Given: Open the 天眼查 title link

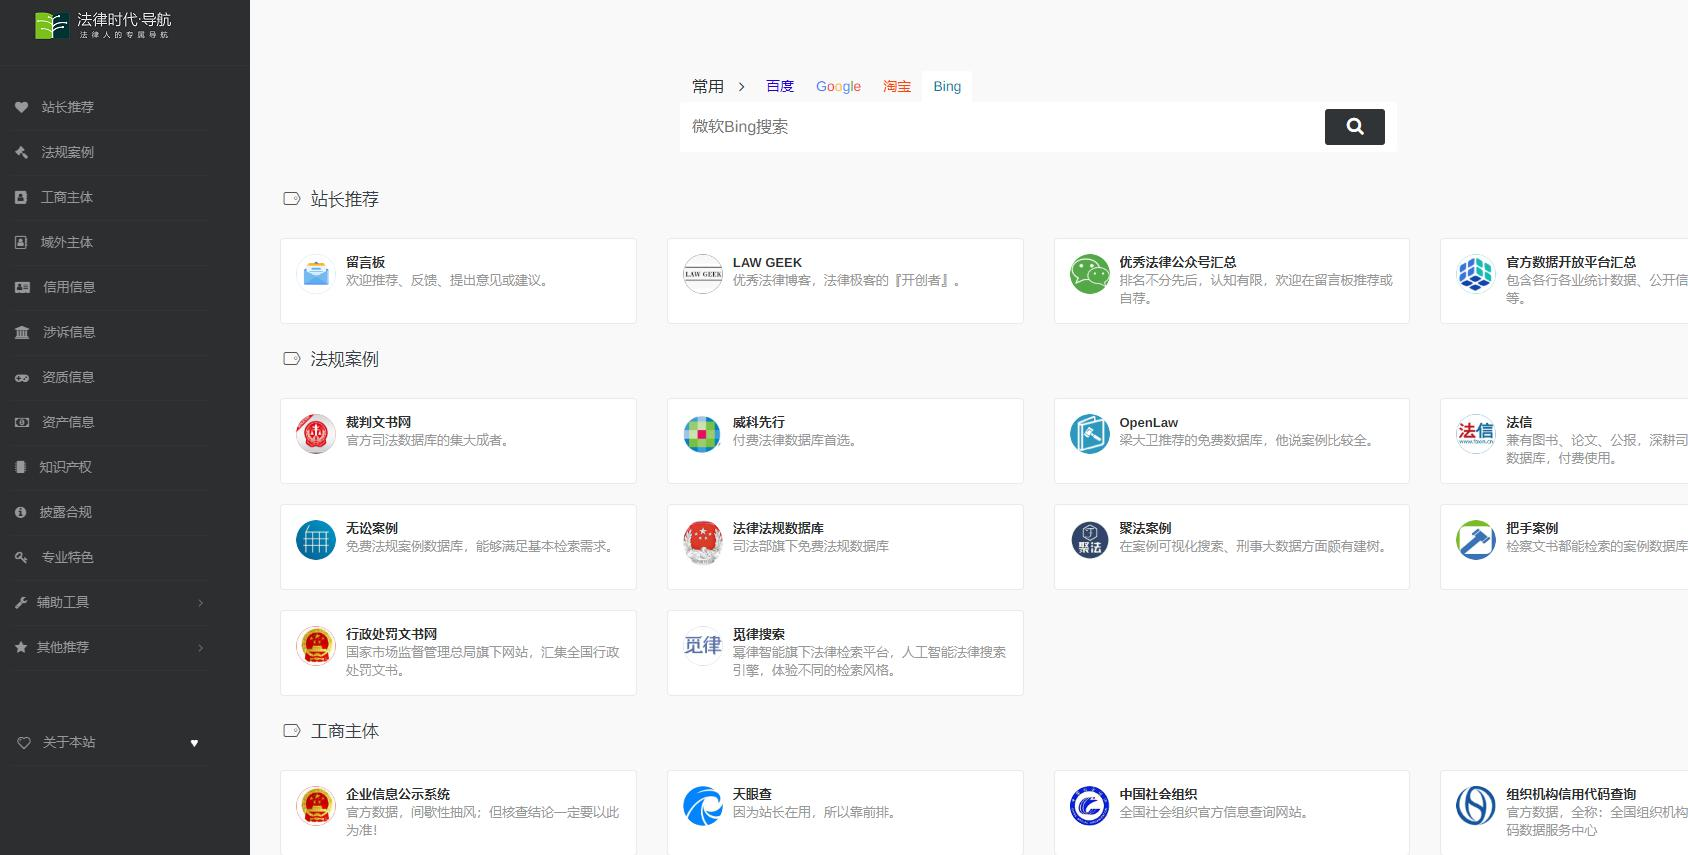Looking at the screenshot, I should pos(752,794).
